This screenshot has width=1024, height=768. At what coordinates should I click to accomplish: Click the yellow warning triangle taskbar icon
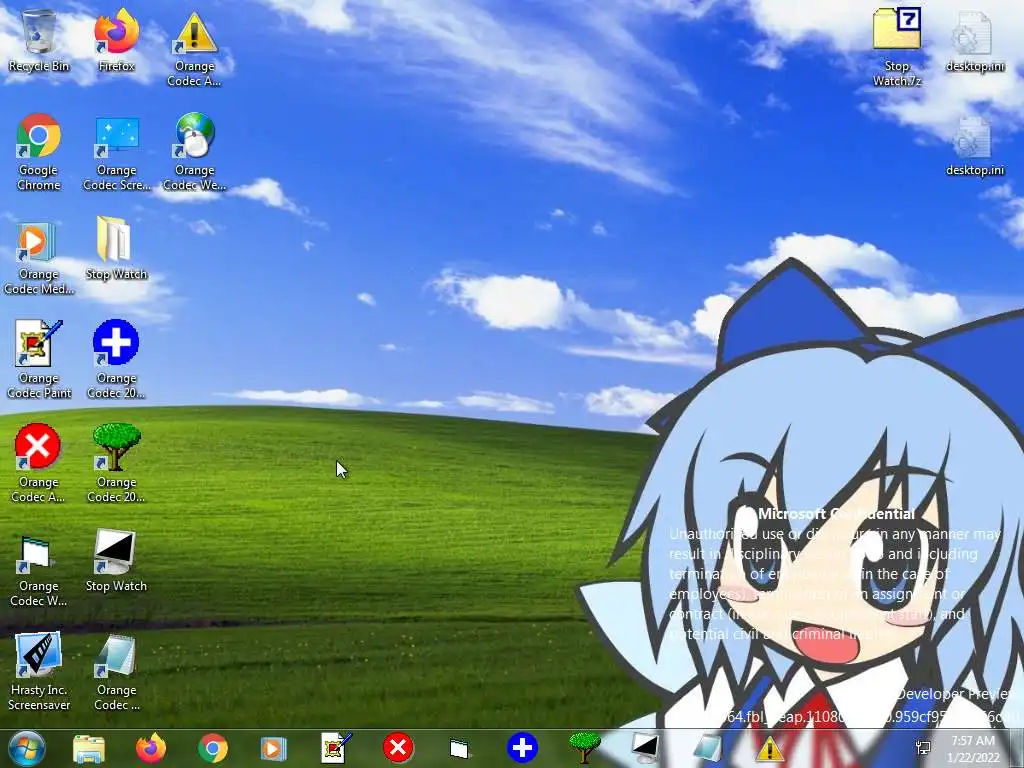[769, 748]
